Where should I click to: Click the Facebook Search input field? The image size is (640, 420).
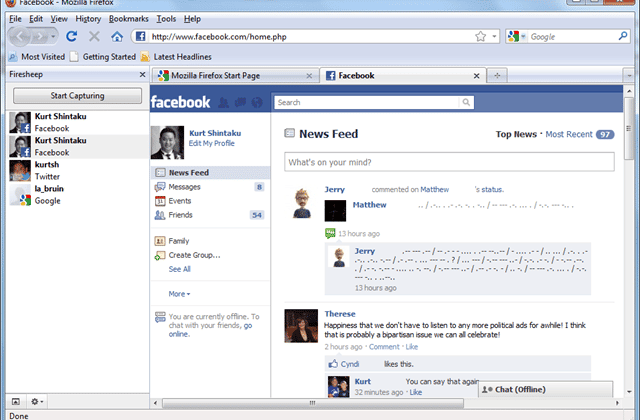367,102
